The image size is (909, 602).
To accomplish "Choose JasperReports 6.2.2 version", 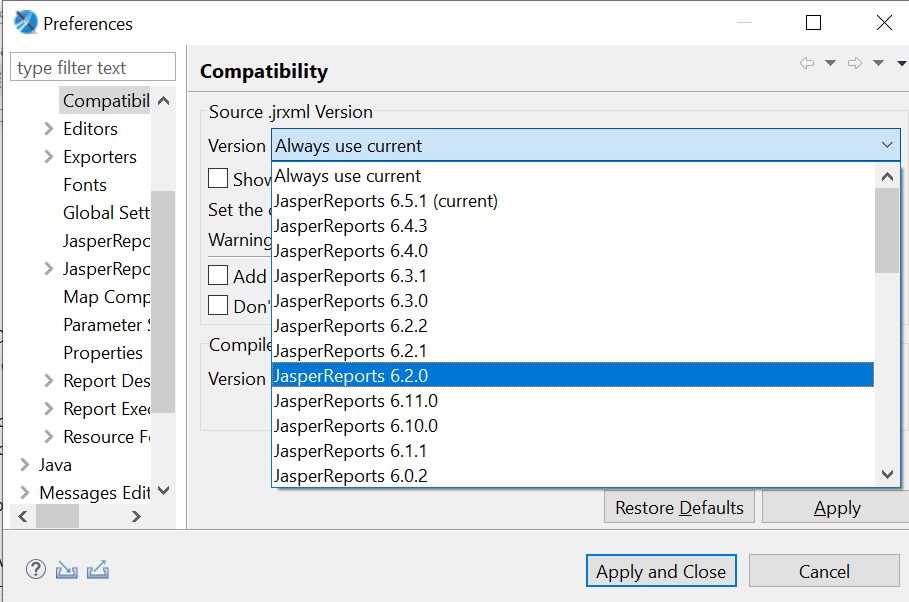I will tap(573, 325).
